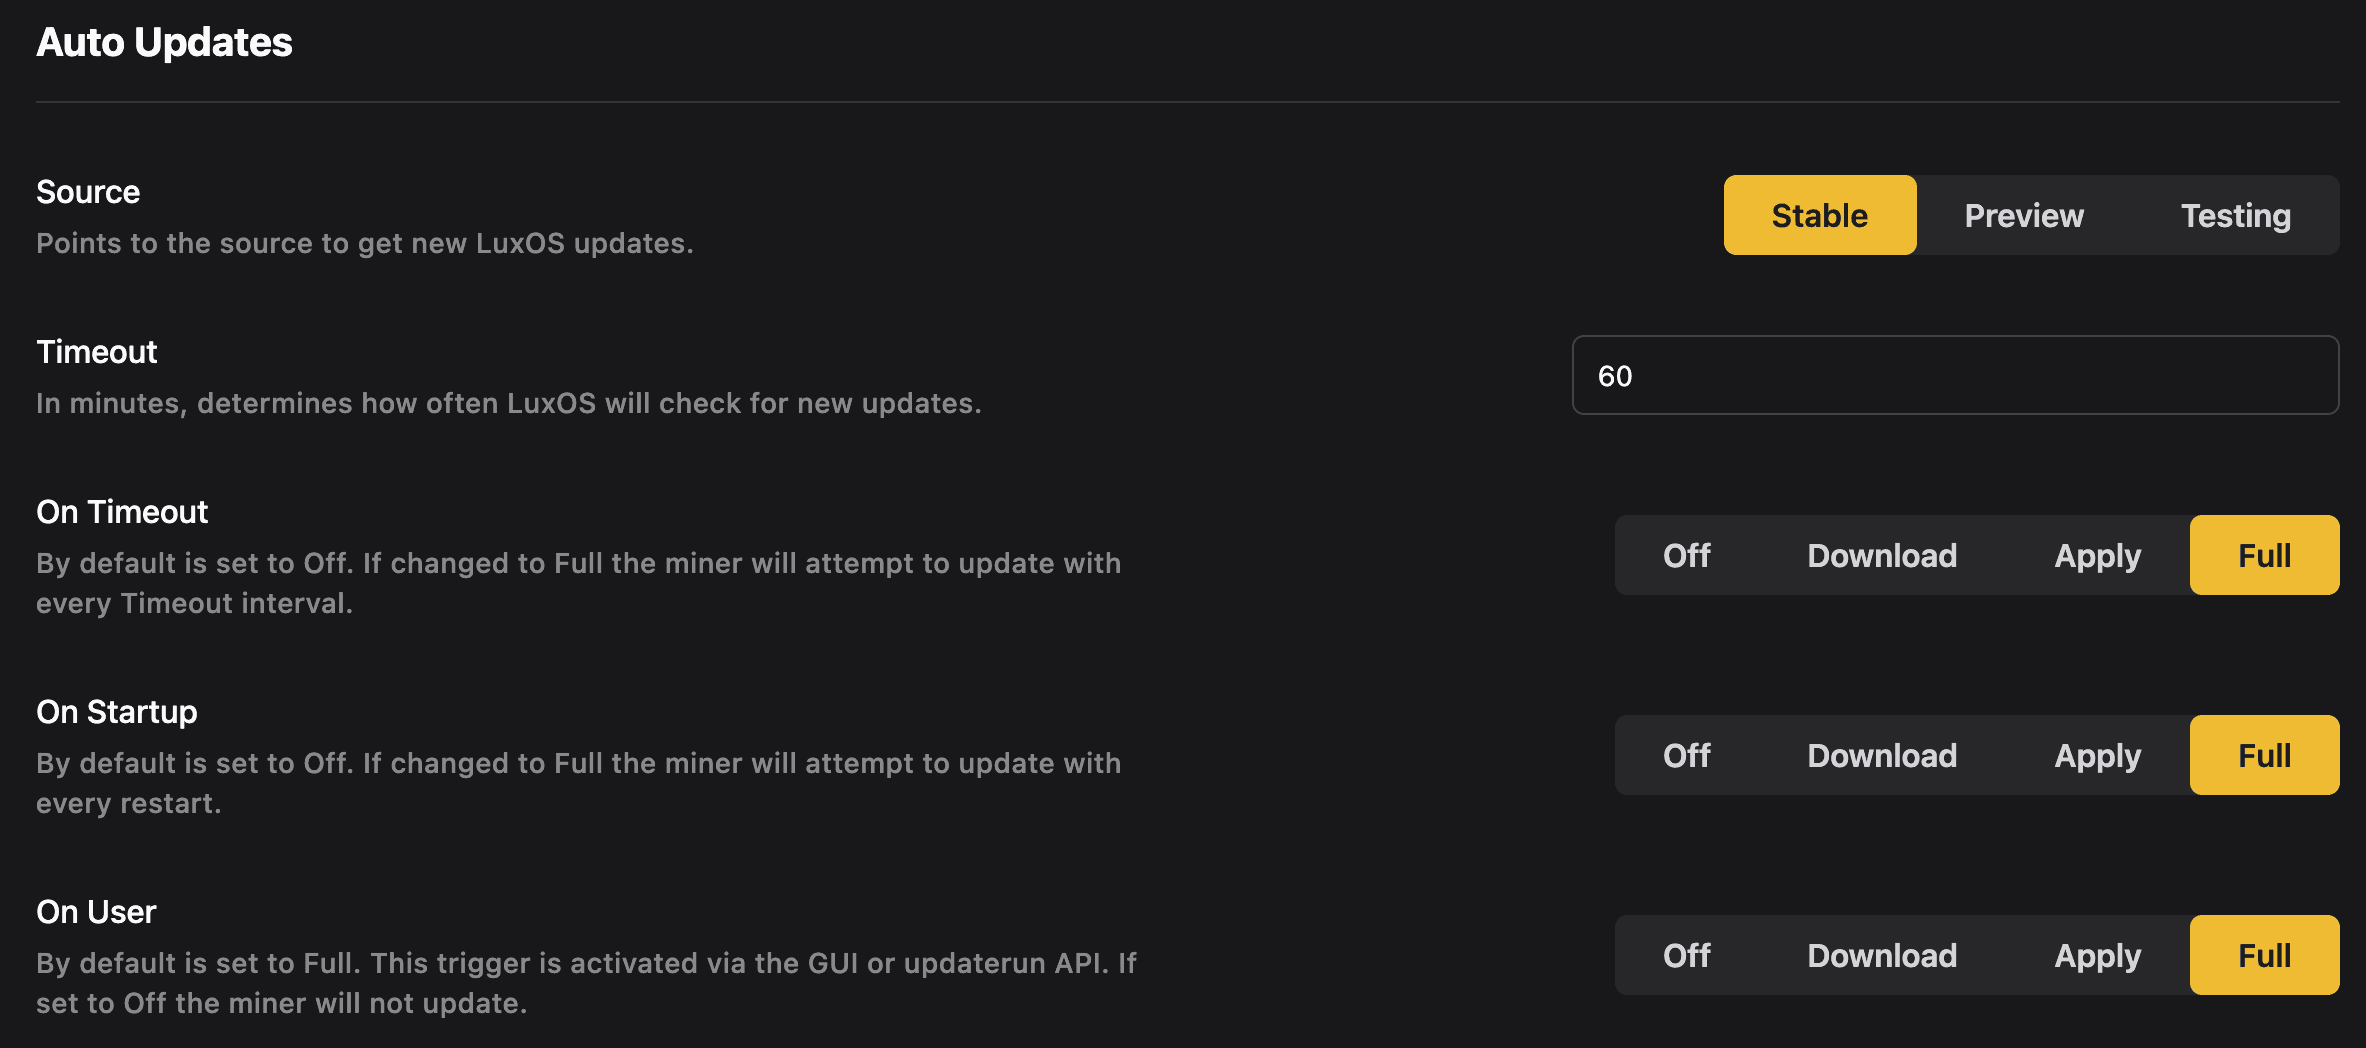2366x1048 pixels.
Task: Set On User to Apply
Action: (2096, 955)
